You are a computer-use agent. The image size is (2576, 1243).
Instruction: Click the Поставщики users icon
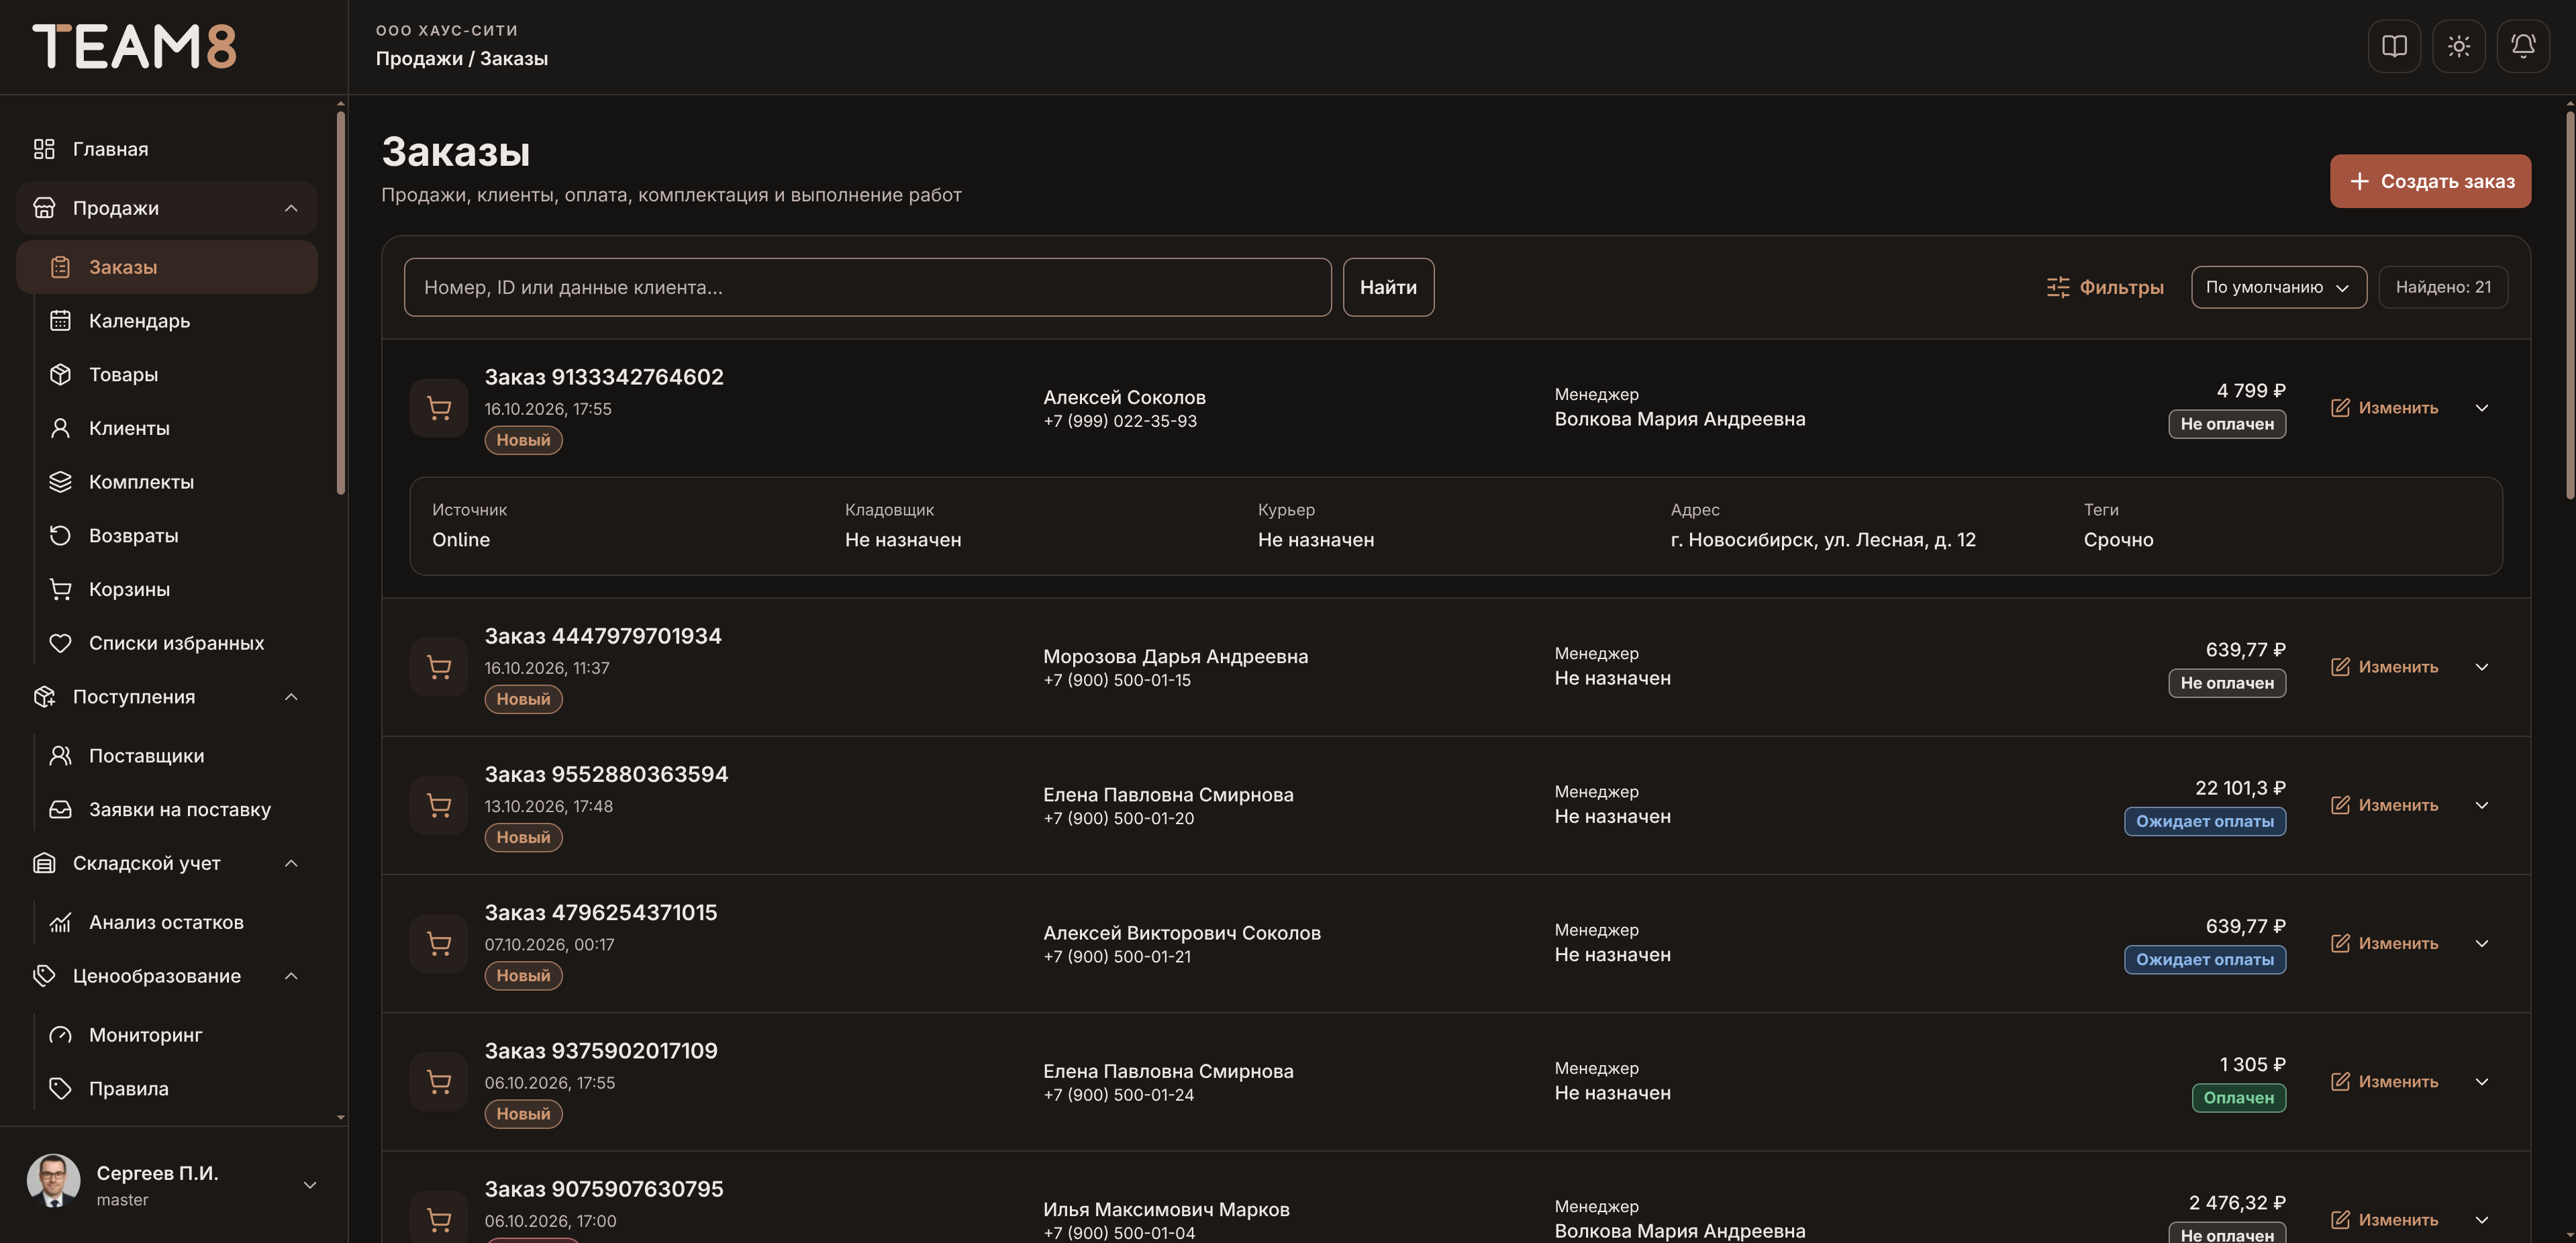60,756
